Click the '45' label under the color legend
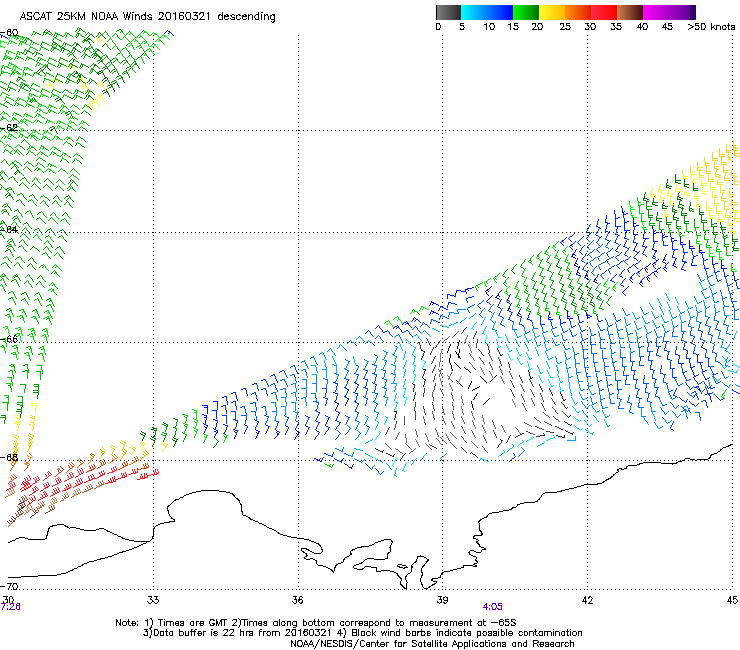The width and height of the screenshot is (740, 650). [667, 27]
